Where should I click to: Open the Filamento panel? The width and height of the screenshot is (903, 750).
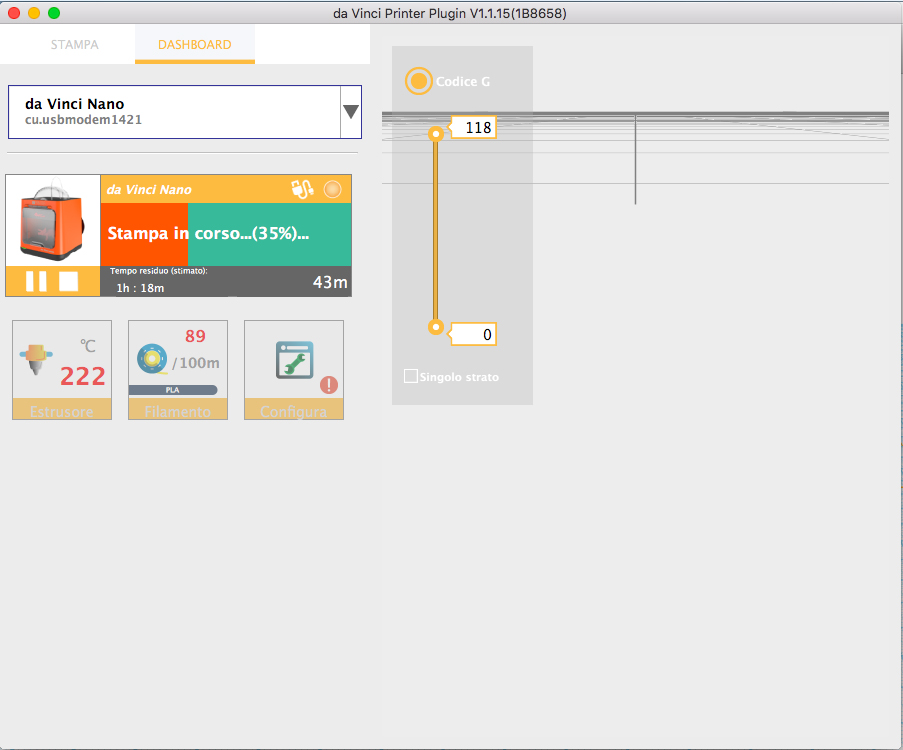click(178, 370)
